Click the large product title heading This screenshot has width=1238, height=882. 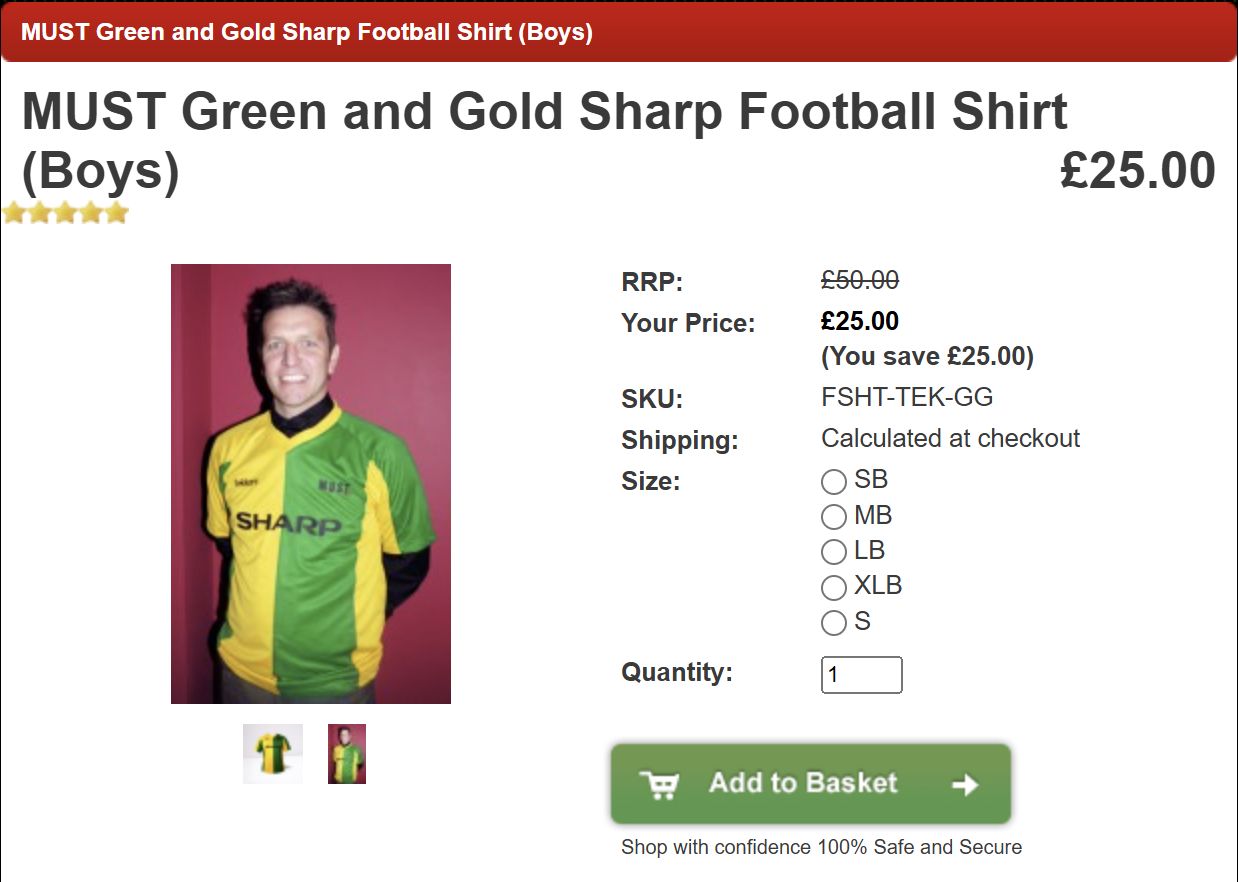[x=544, y=141]
